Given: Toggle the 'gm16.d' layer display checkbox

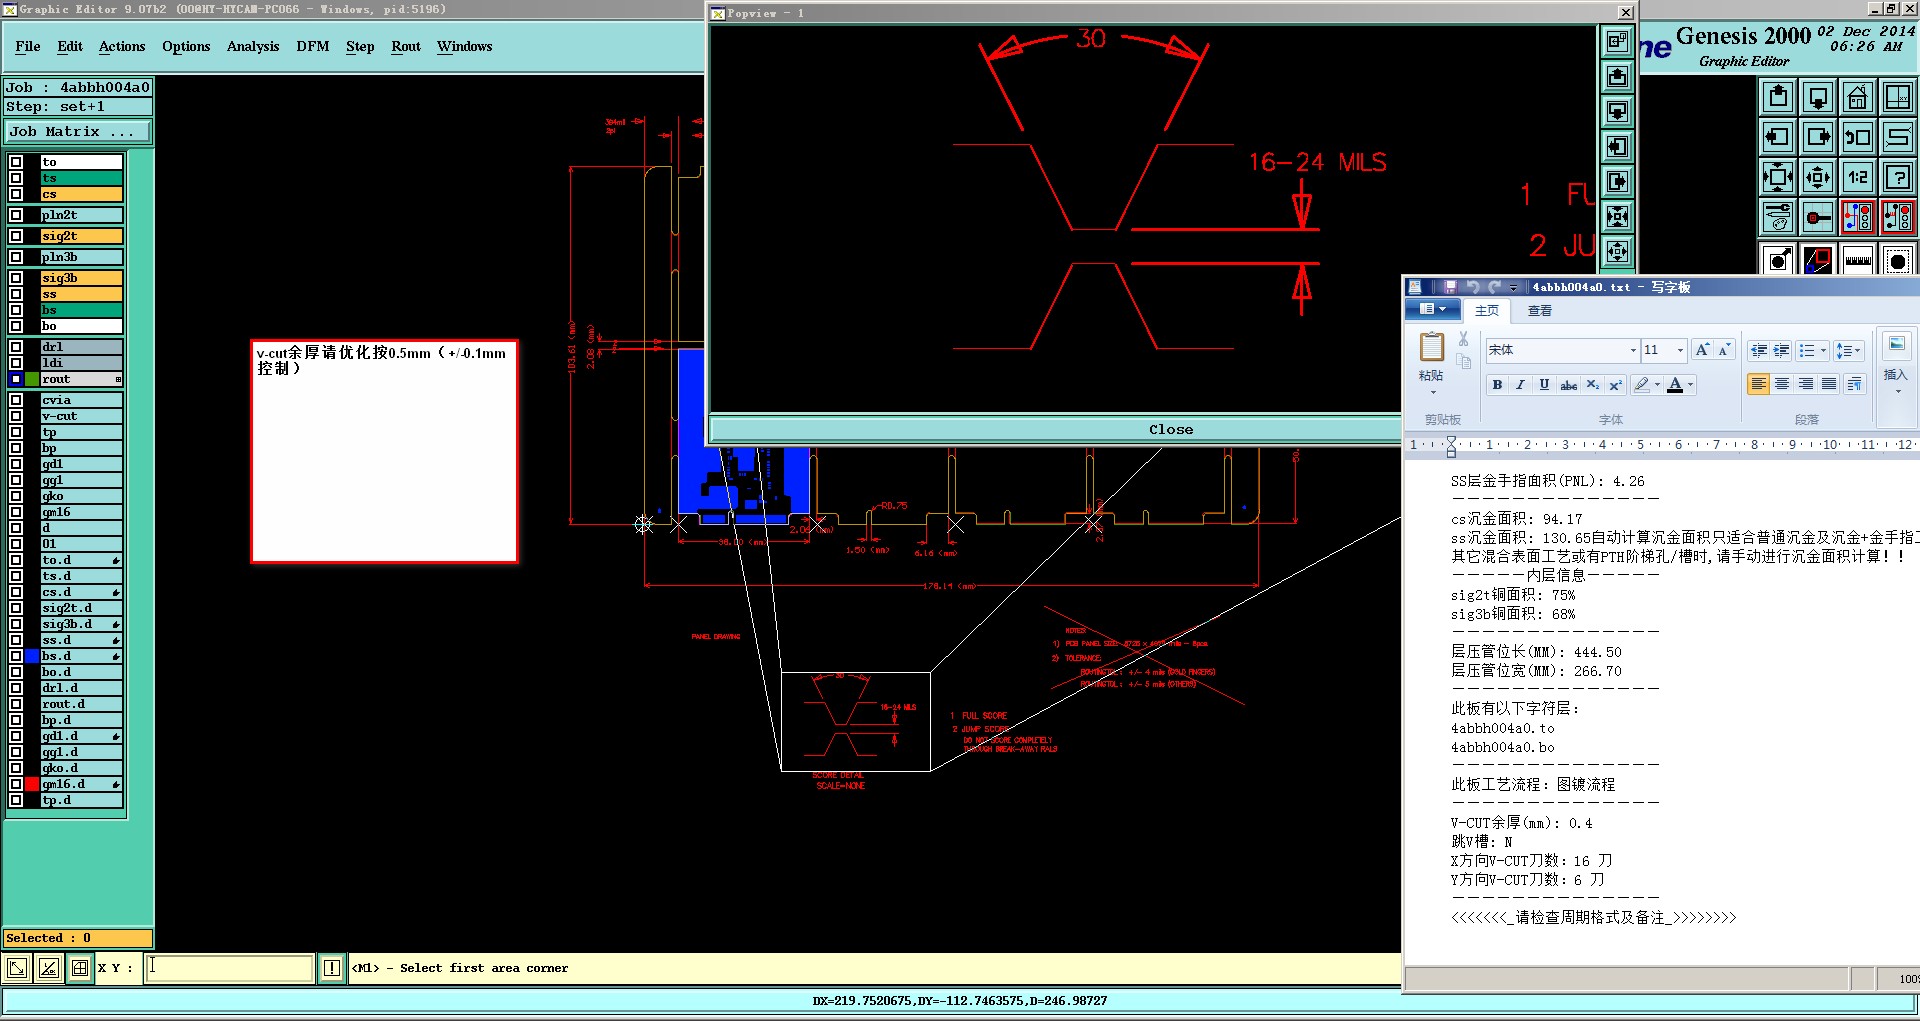Looking at the screenshot, I should click(16, 784).
